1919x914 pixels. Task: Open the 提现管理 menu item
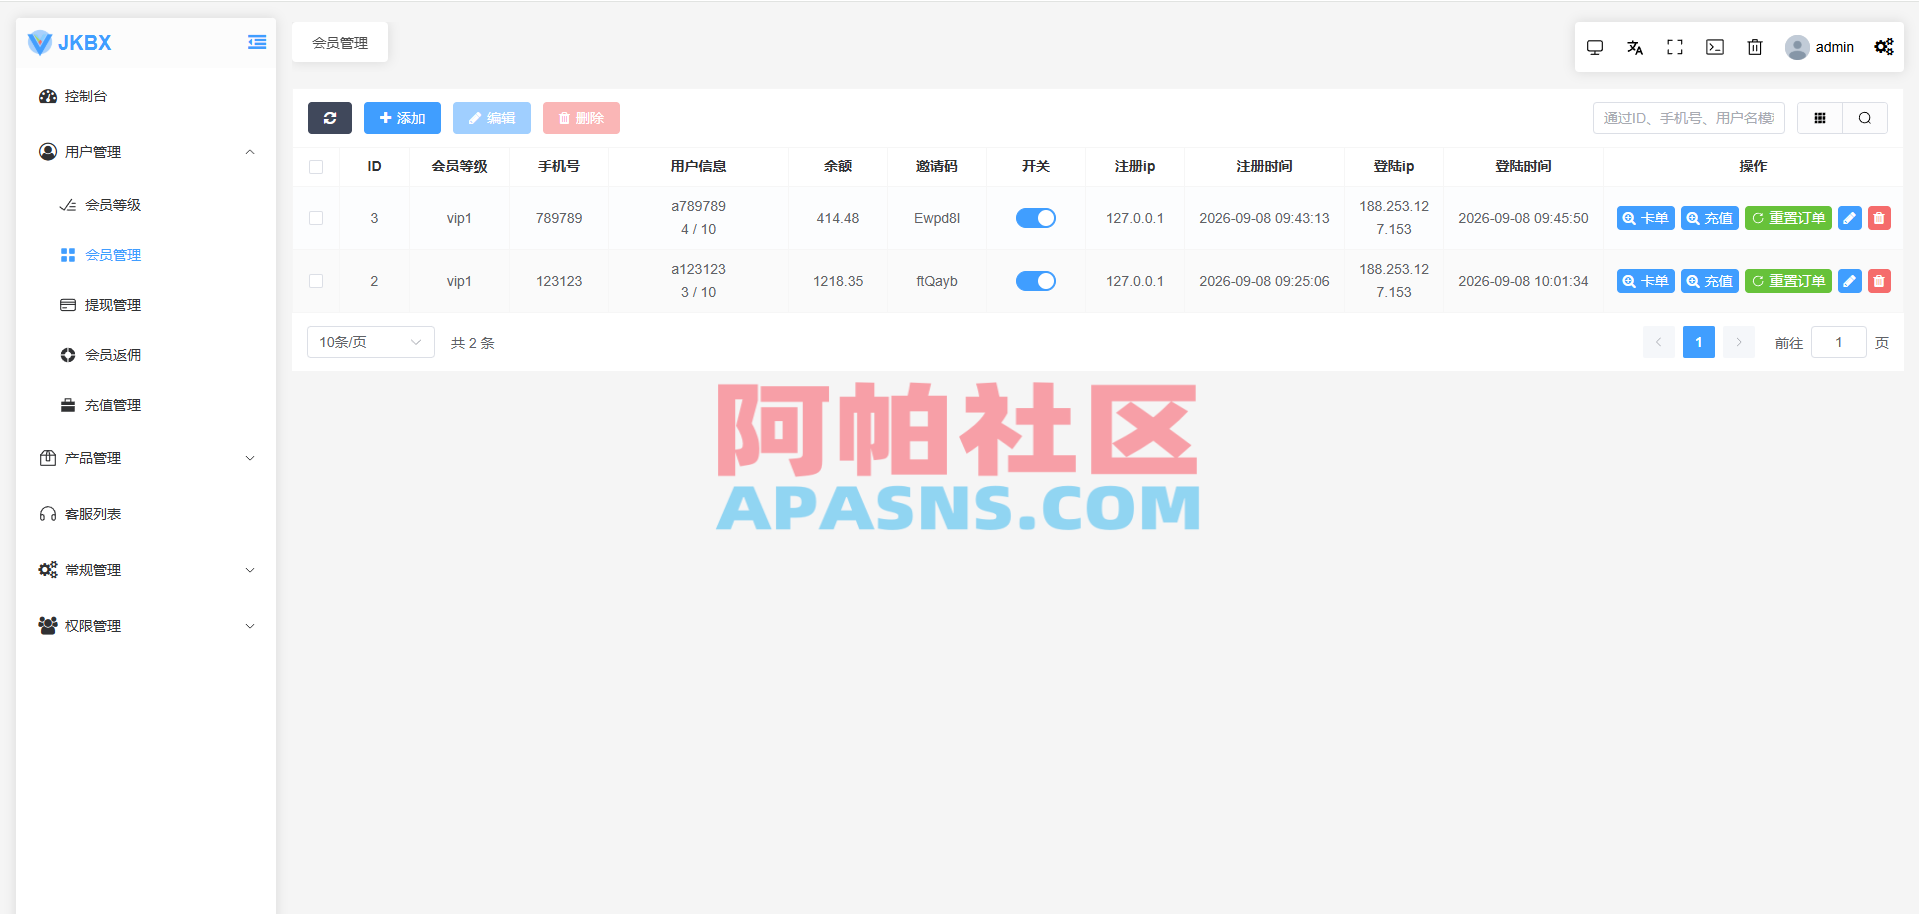[x=146, y=305]
